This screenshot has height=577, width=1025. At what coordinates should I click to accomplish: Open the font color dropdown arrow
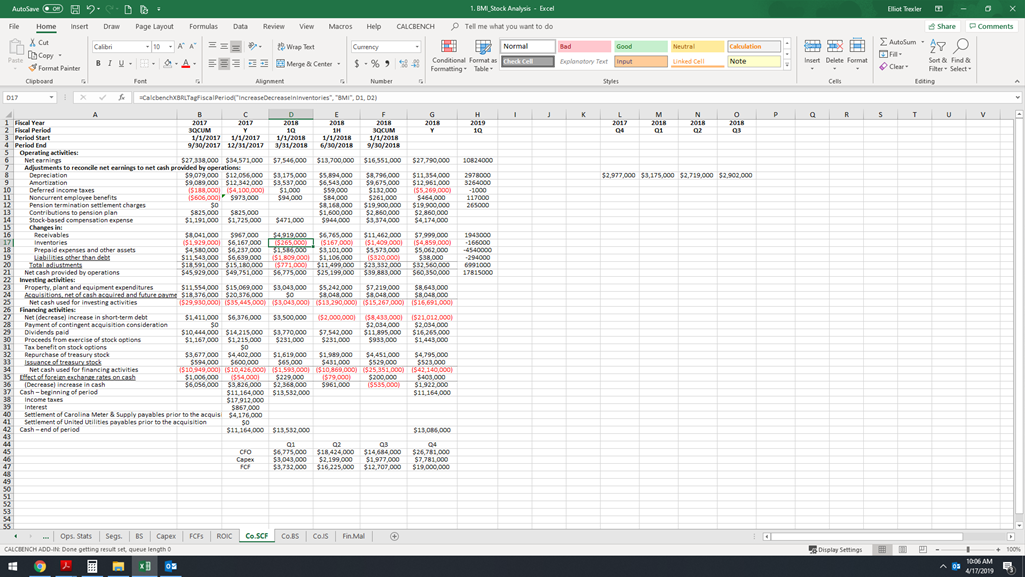(x=194, y=64)
